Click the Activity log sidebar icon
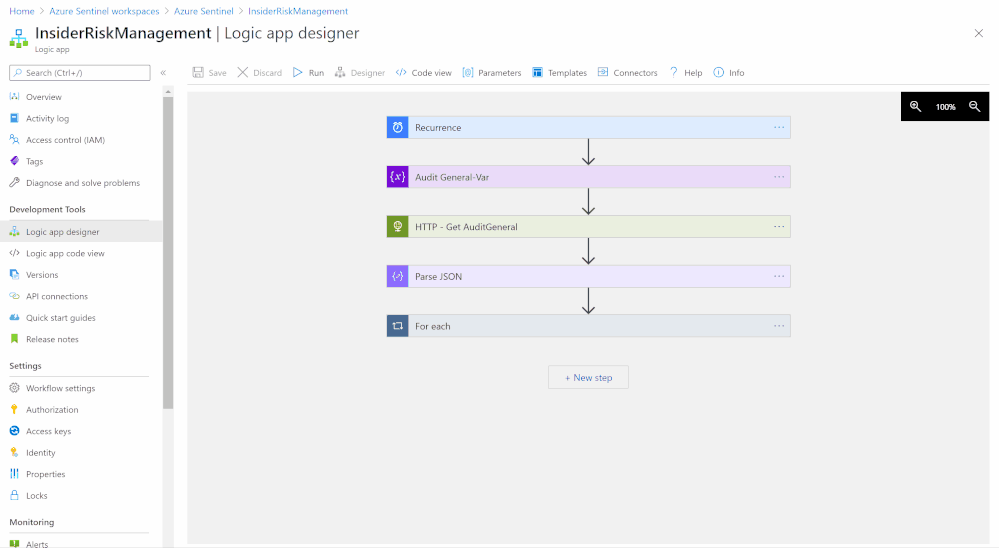 coord(15,119)
